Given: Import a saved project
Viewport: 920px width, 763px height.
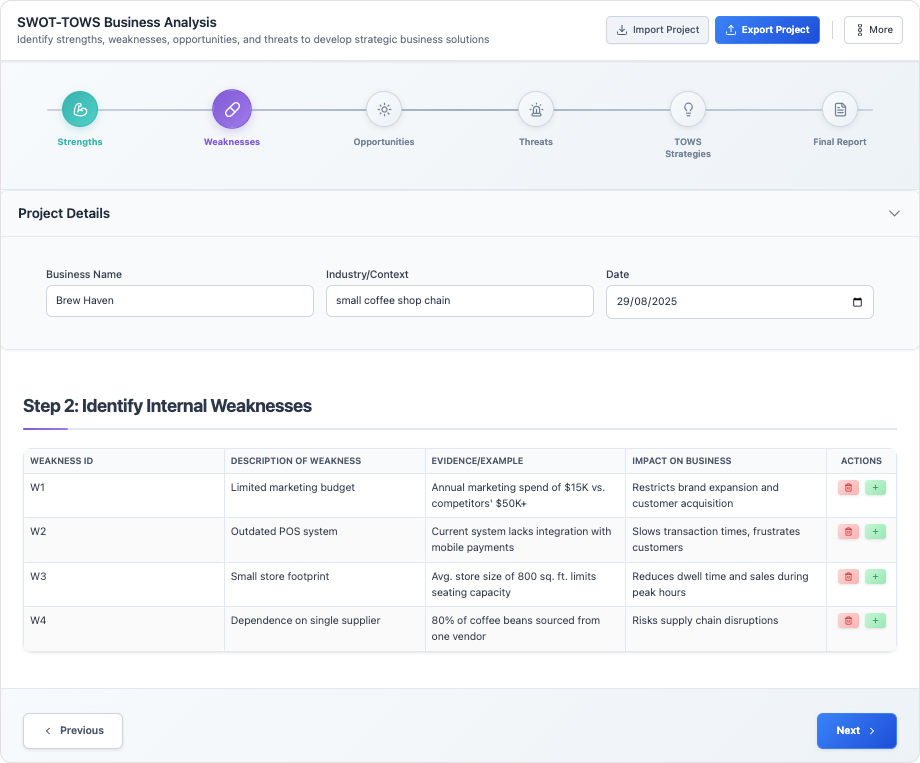Looking at the screenshot, I should (x=657, y=29).
